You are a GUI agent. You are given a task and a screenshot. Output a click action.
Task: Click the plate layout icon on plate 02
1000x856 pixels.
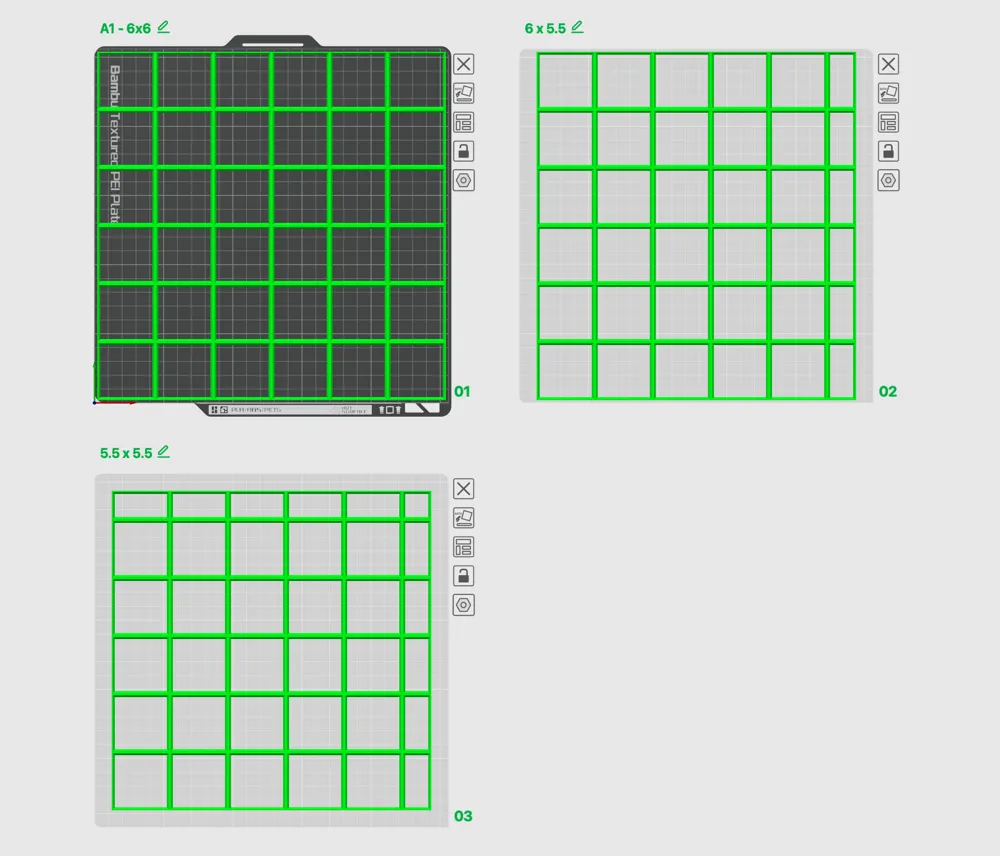[888, 122]
